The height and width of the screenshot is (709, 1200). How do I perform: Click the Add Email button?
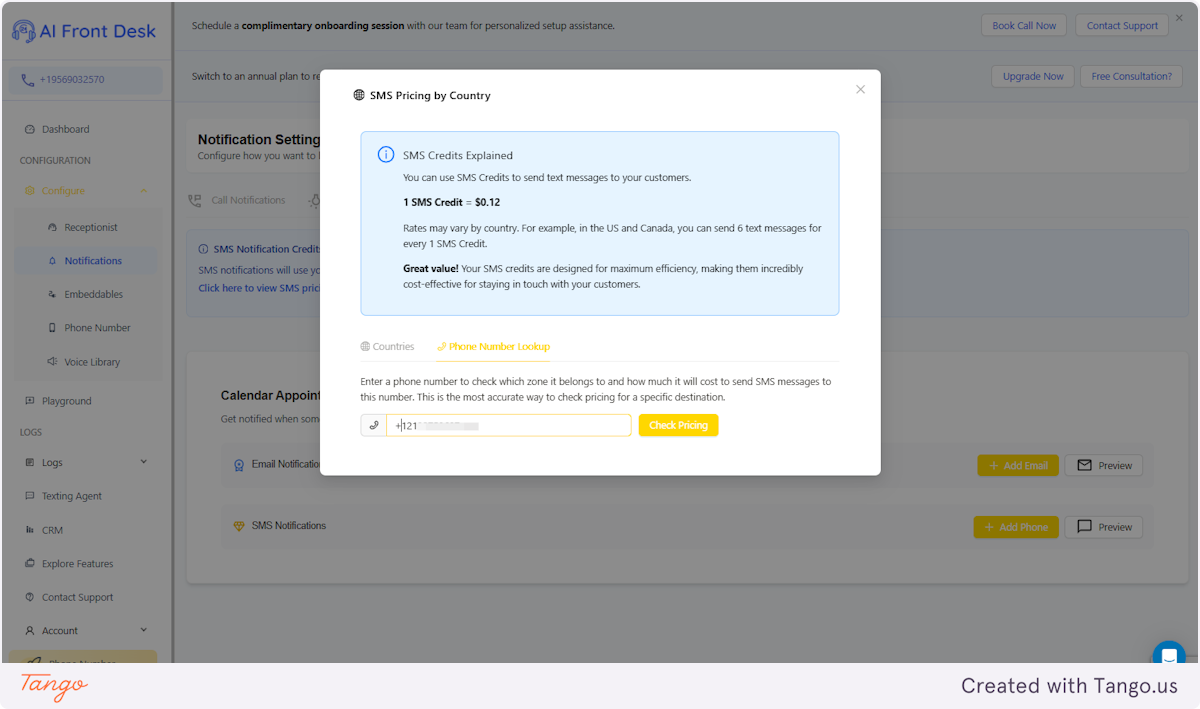[x=1018, y=465]
